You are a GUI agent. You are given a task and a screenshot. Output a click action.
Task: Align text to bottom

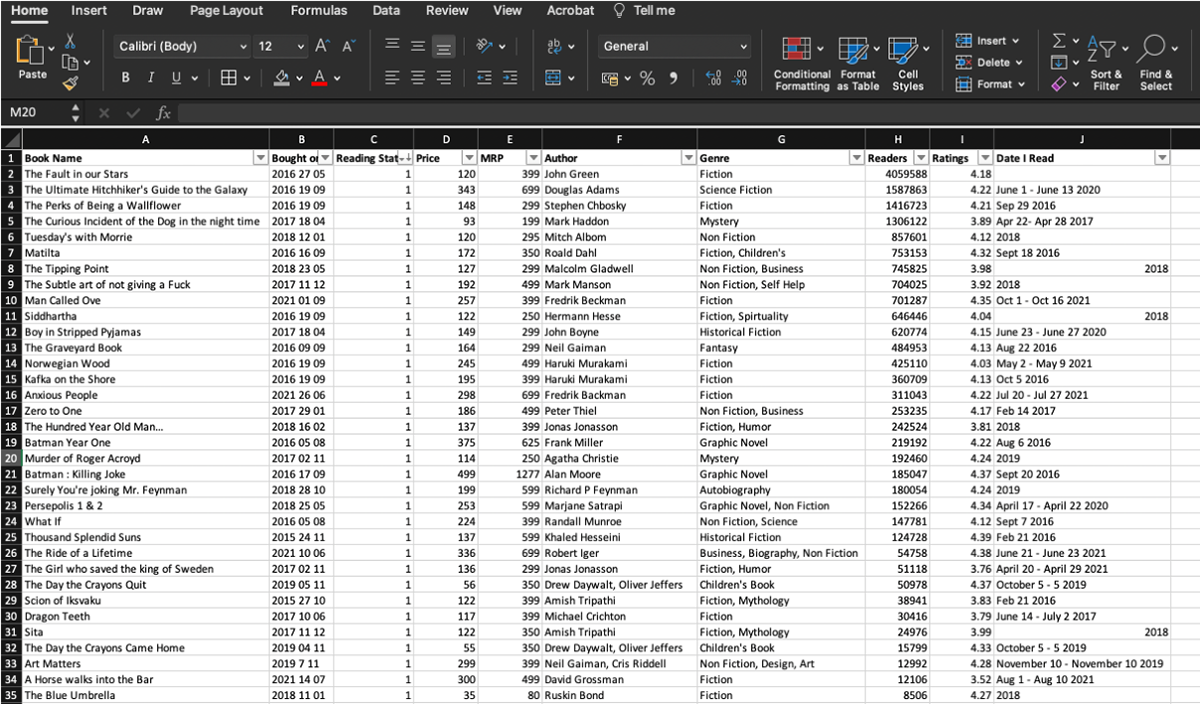coord(444,46)
